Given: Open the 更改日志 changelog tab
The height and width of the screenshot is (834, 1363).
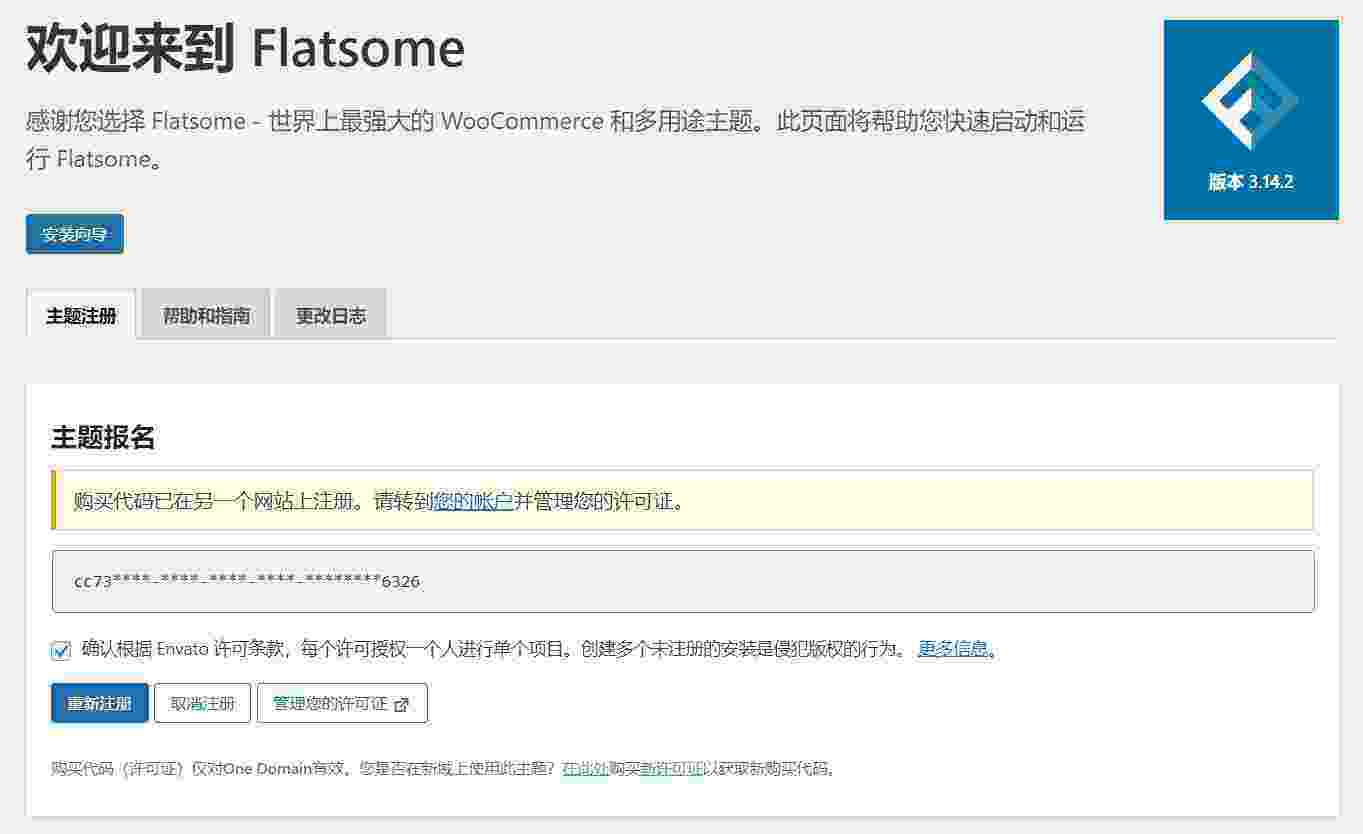Looking at the screenshot, I should [330, 316].
